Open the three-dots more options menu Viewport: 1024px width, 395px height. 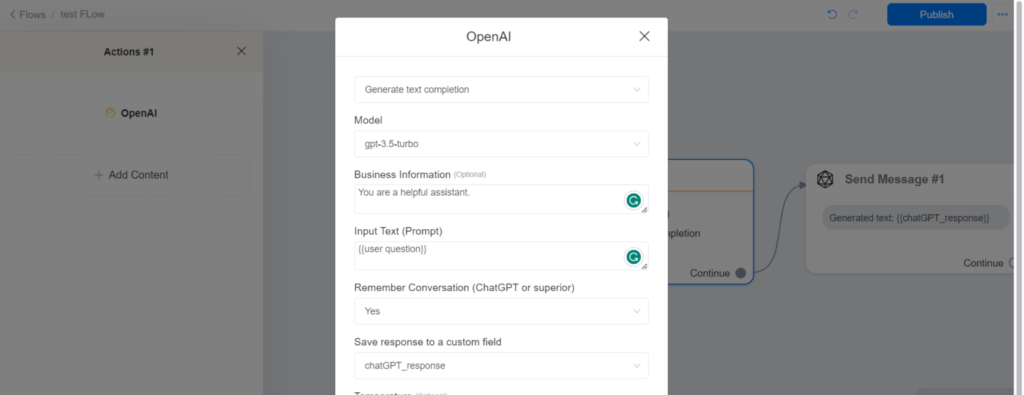[x=1002, y=14]
